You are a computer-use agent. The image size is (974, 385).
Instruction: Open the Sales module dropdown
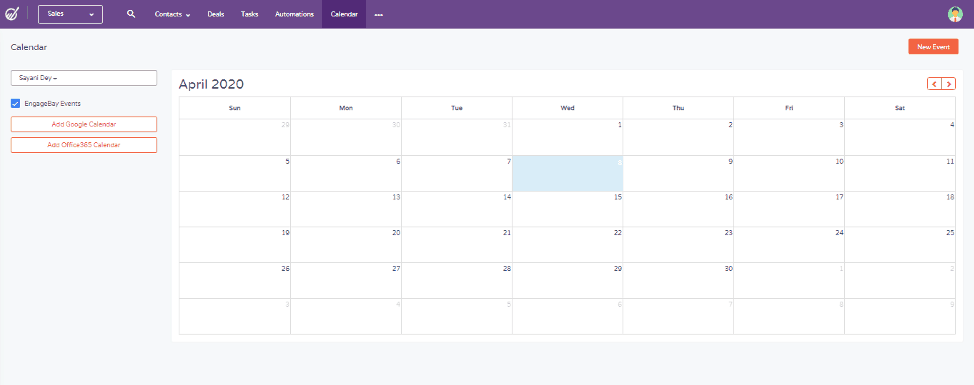pyautogui.click(x=70, y=14)
